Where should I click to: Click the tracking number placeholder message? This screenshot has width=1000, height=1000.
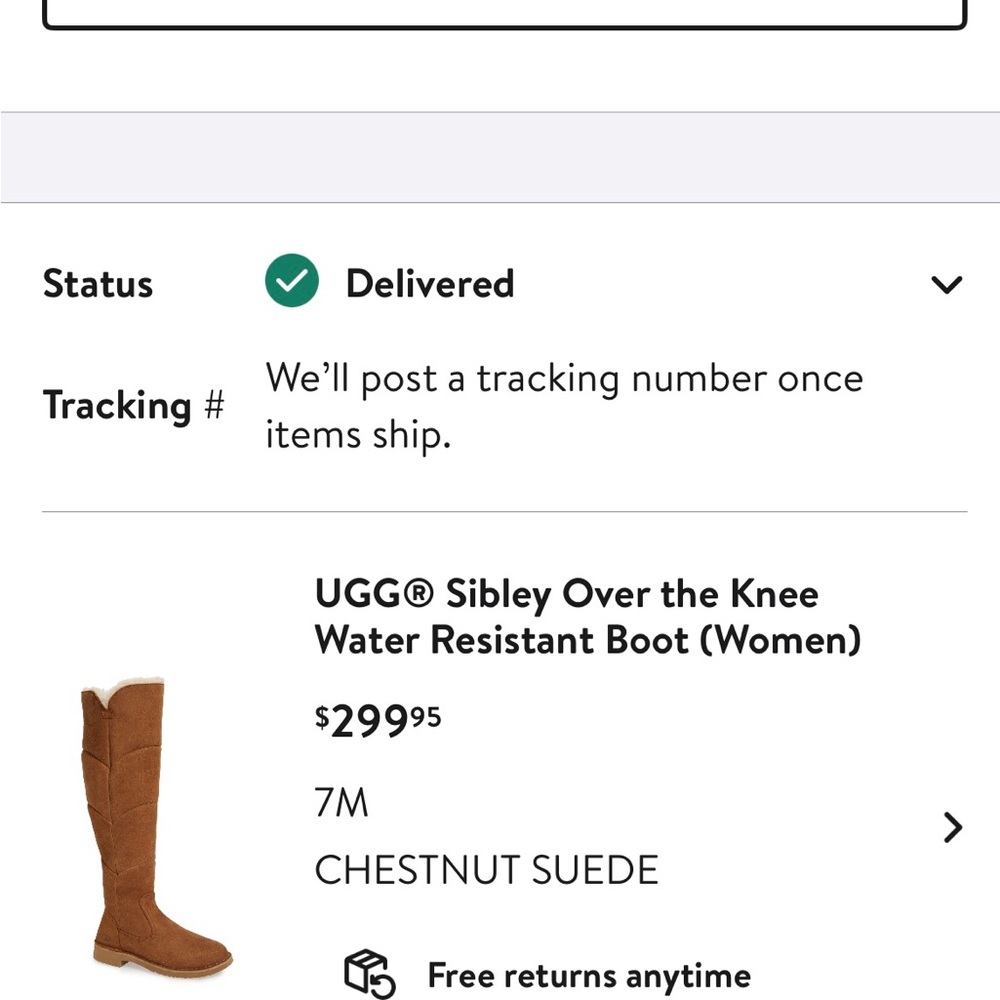point(564,405)
